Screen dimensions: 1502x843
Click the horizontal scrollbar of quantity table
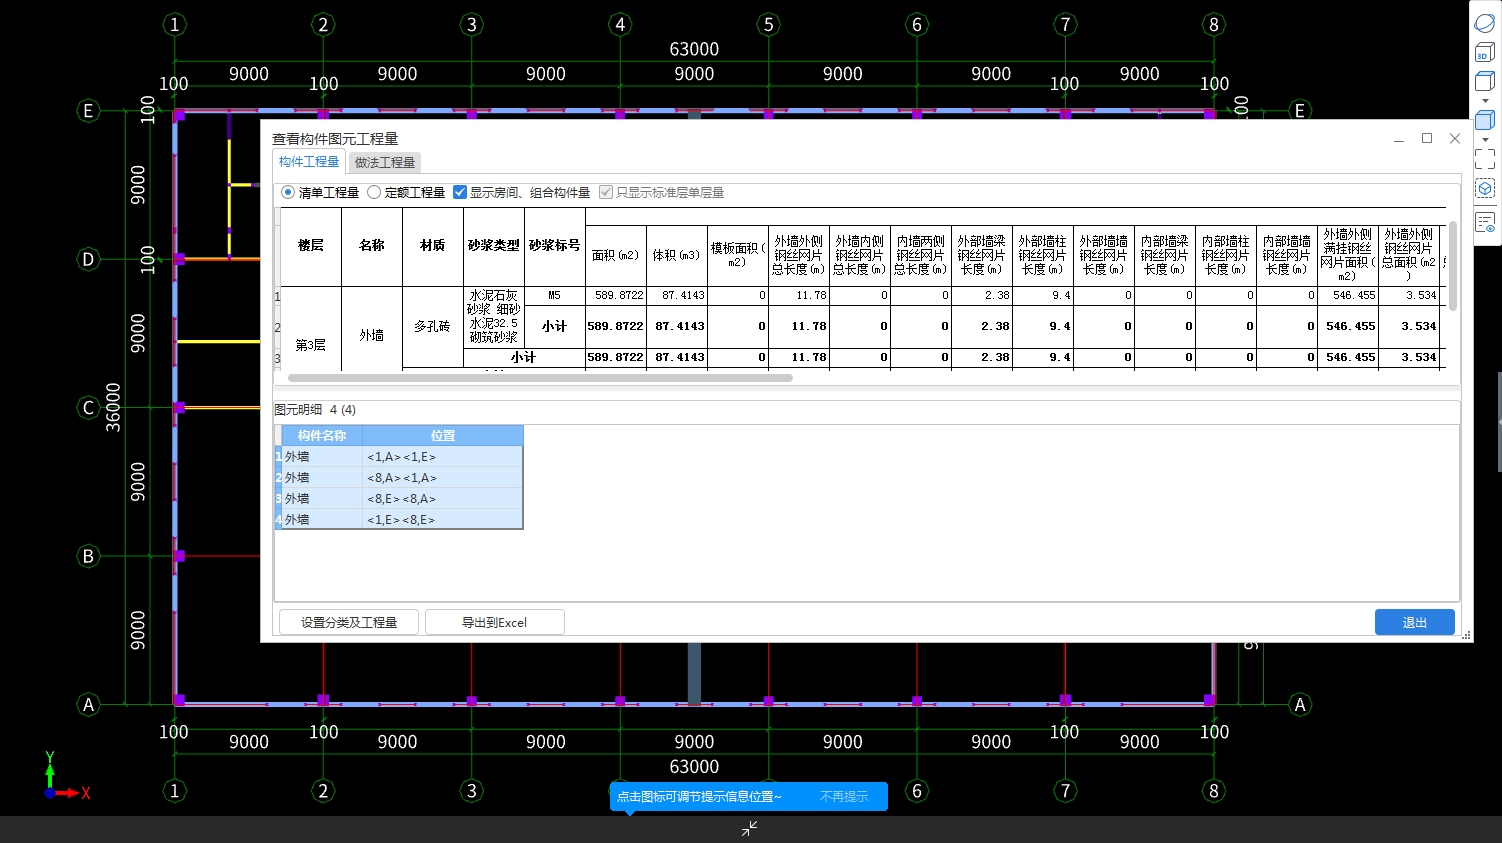point(540,378)
